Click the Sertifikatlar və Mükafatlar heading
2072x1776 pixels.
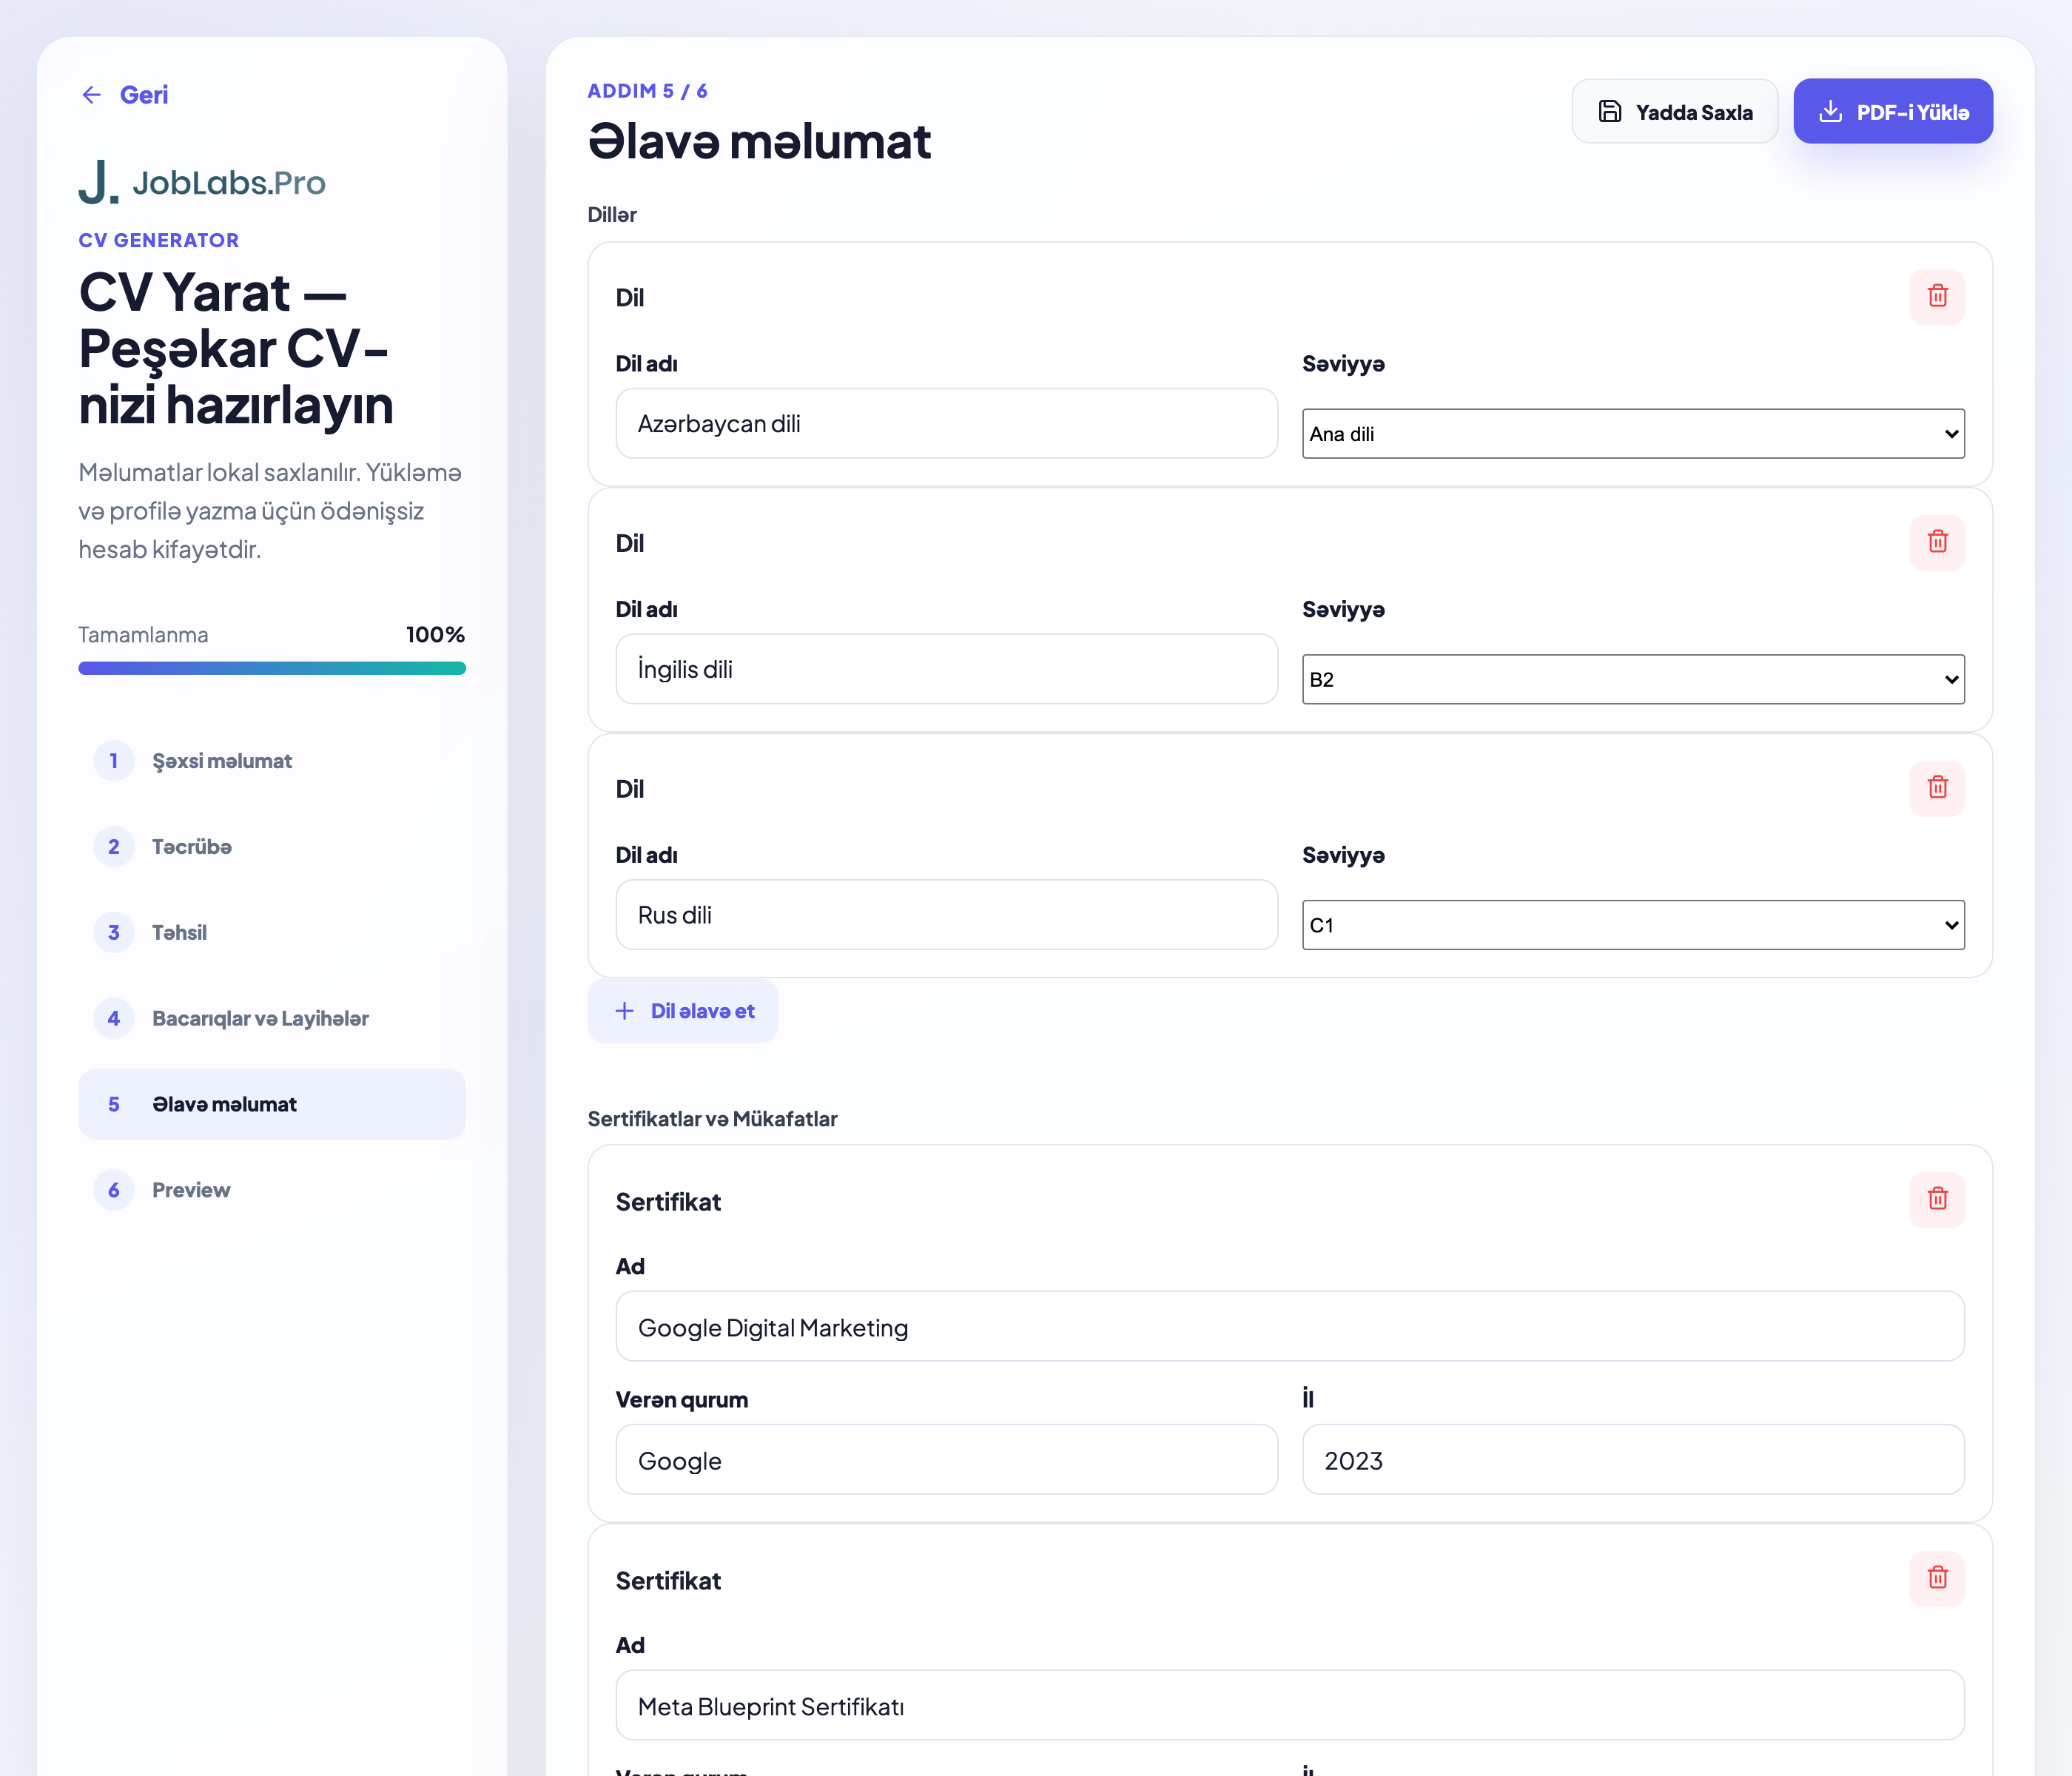pyautogui.click(x=712, y=1119)
